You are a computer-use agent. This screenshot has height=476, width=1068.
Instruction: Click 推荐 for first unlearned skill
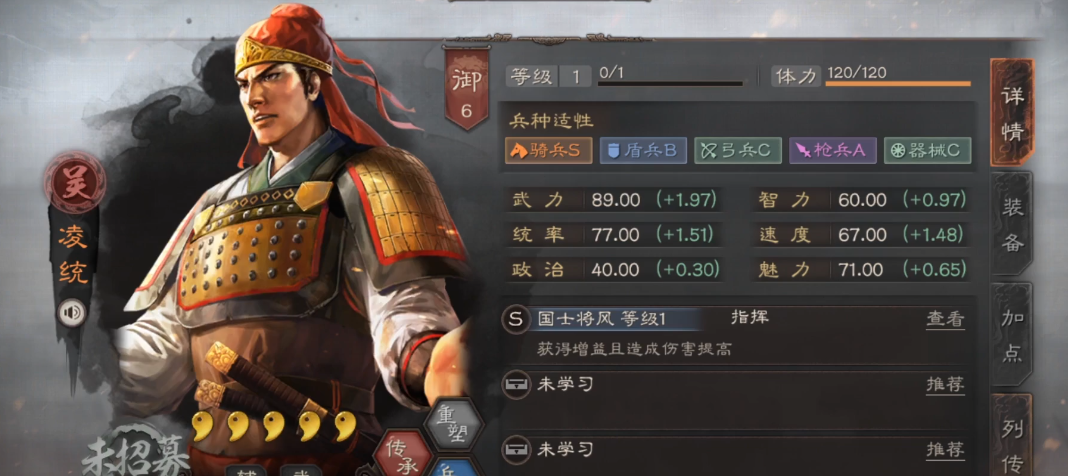tap(945, 384)
